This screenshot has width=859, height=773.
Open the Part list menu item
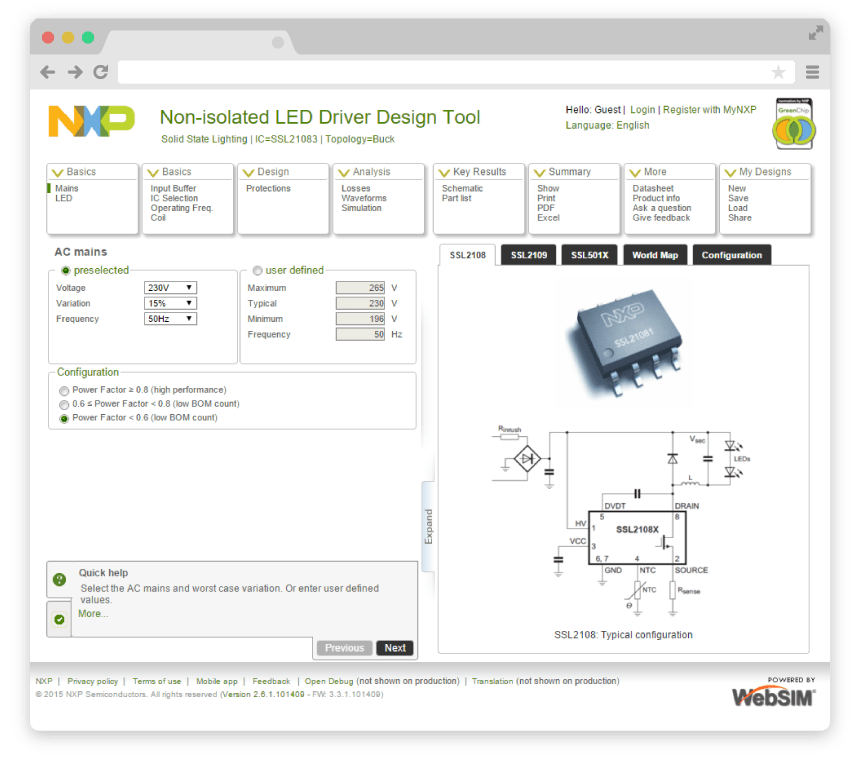pos(456,198)
